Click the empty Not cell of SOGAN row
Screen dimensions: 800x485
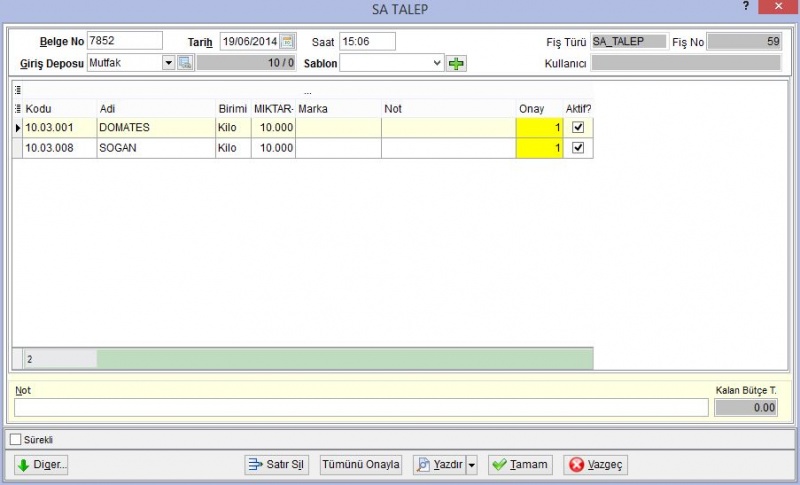coord(448,148)
